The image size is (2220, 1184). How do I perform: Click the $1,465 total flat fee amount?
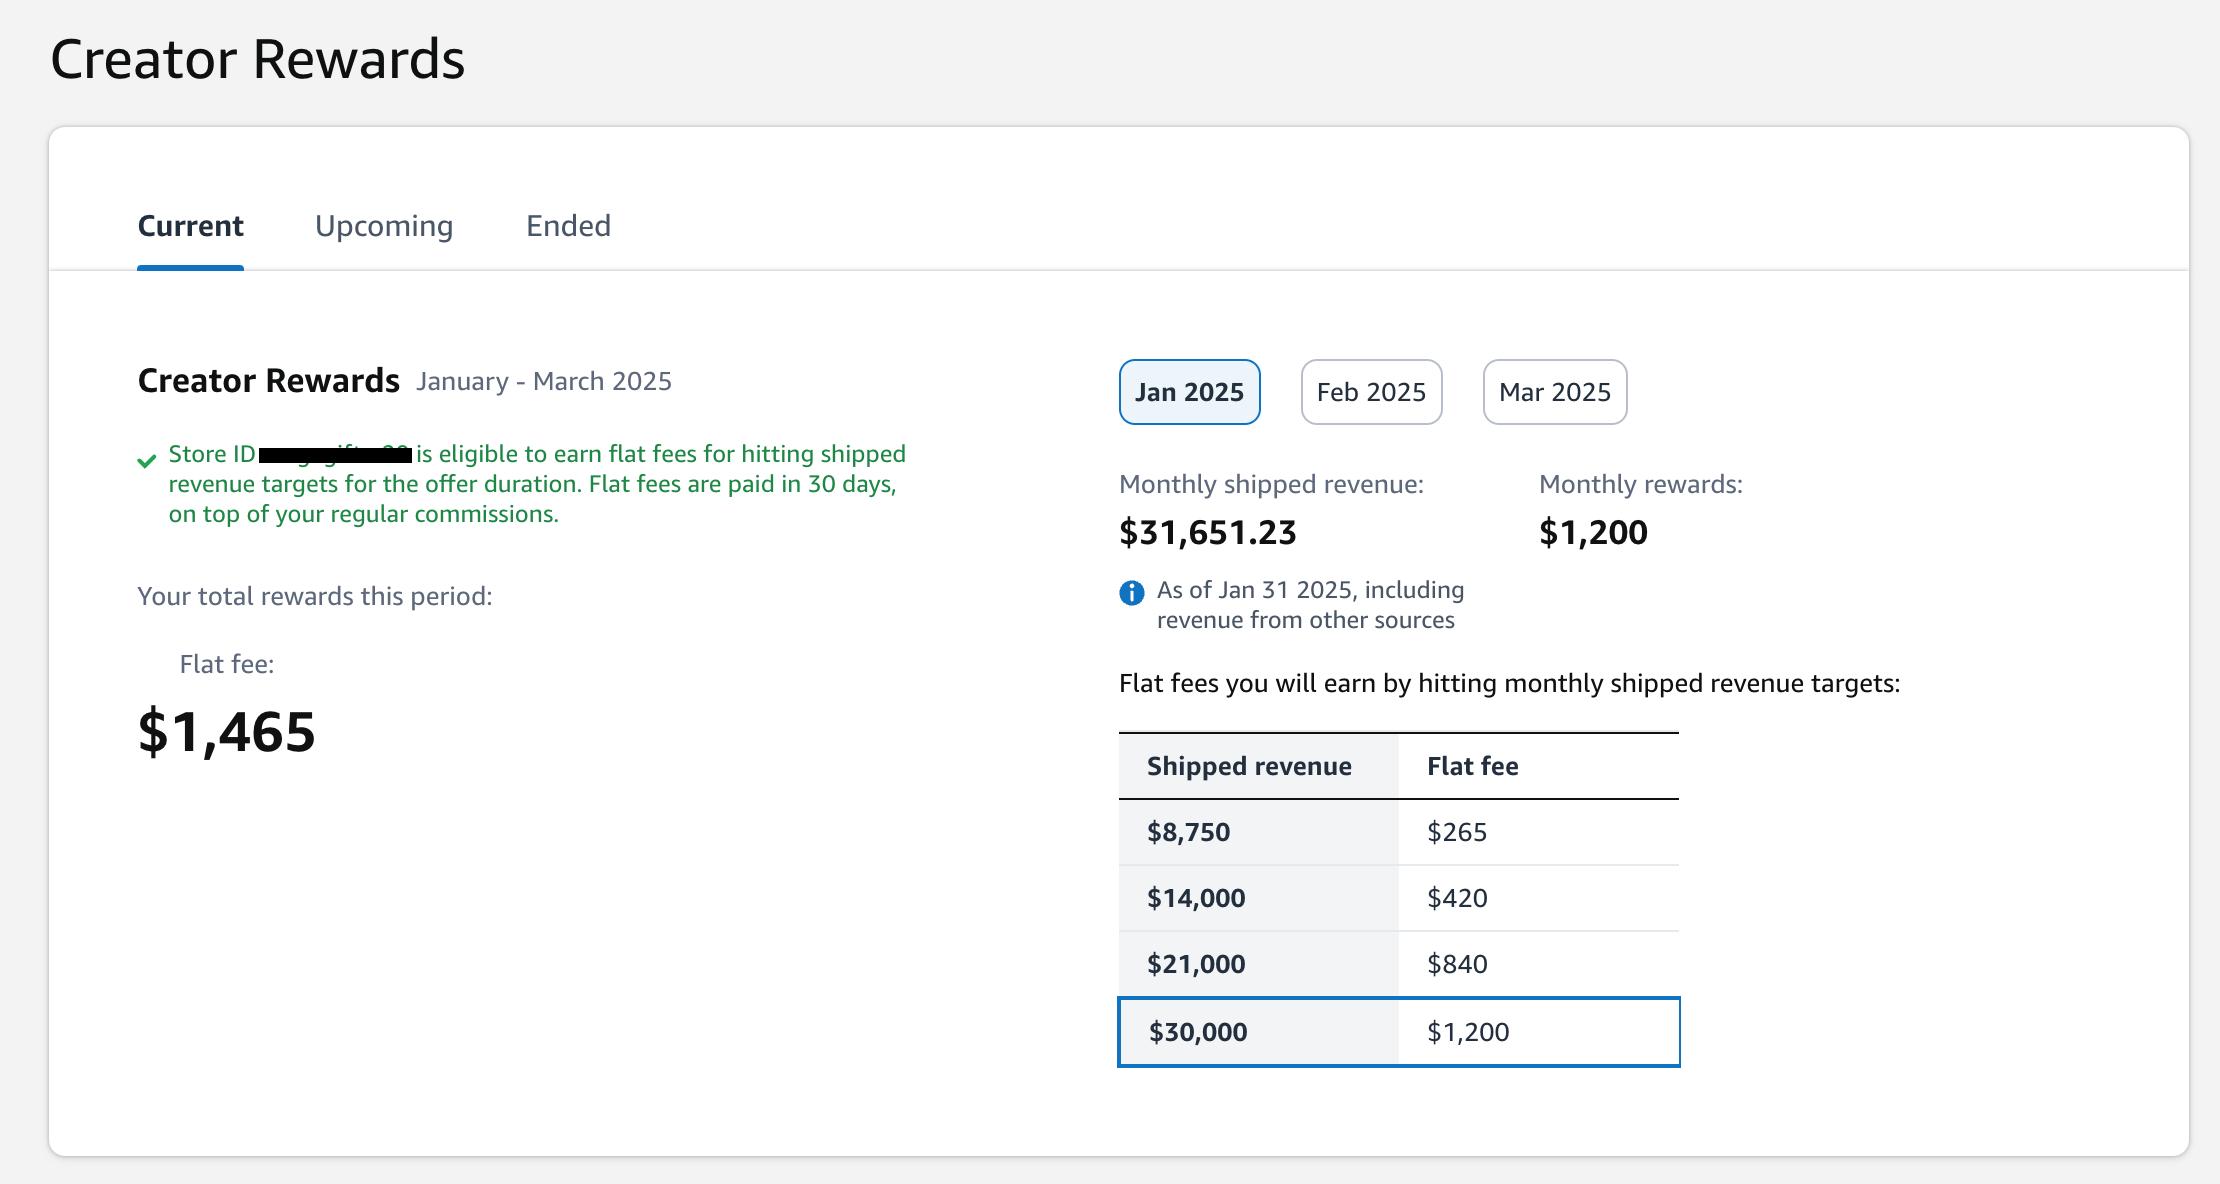point(227,732)
